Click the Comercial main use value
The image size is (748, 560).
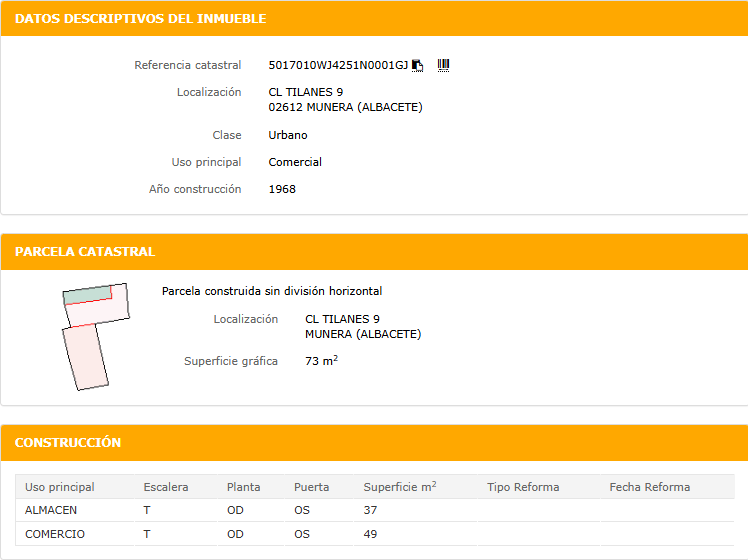295,162
